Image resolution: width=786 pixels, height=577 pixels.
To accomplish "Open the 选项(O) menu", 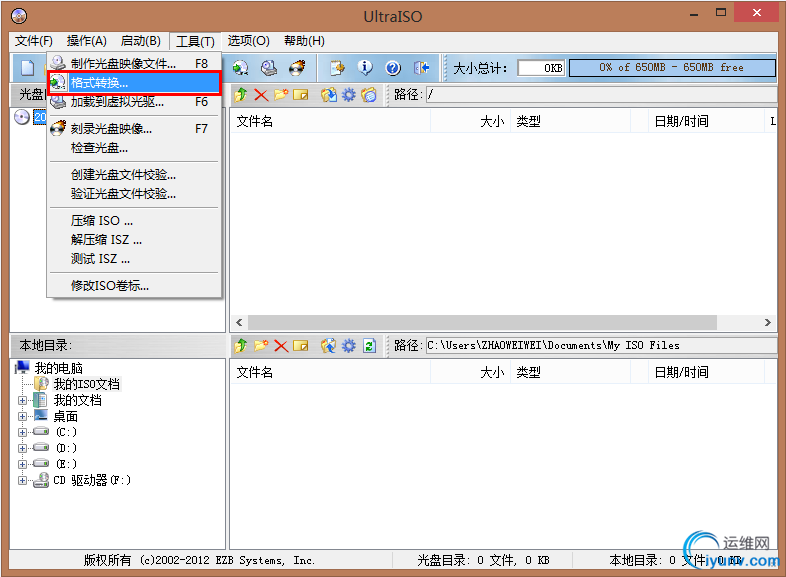I will point(249,41).
